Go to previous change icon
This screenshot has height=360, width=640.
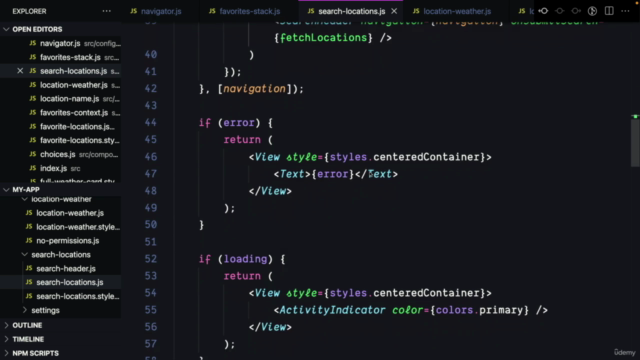pyautogui.click(x=543, y=11)
